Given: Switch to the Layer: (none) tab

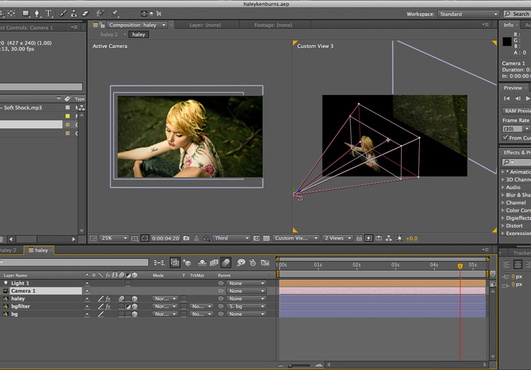Looking at the screenshot, I should click(x=205, y=25).
